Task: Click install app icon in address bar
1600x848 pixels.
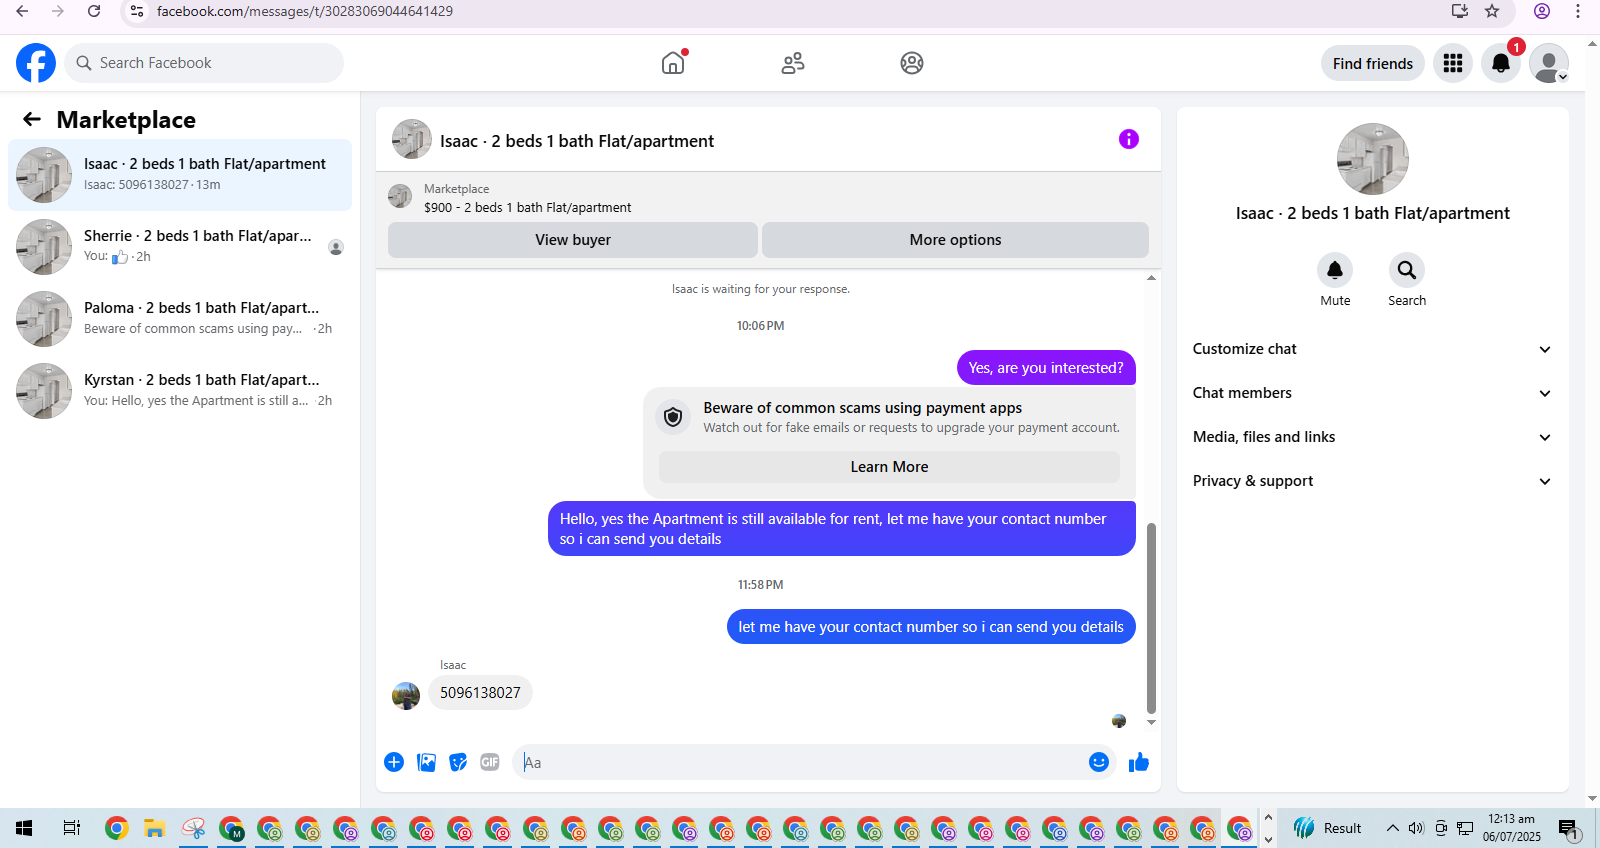Action: (x=1460, y=11)
